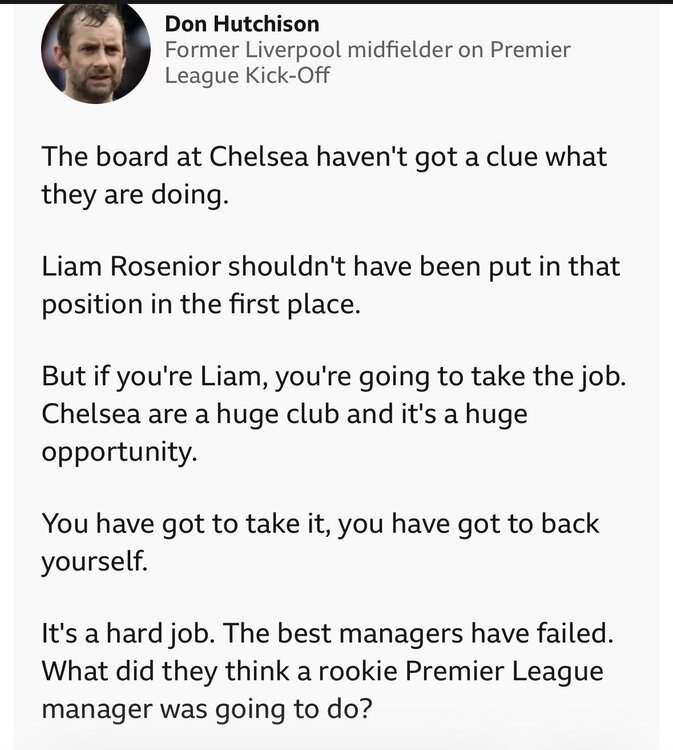
Task: Click the line 'Chelsea are a huge club'
Action: [x=190, y=414]
